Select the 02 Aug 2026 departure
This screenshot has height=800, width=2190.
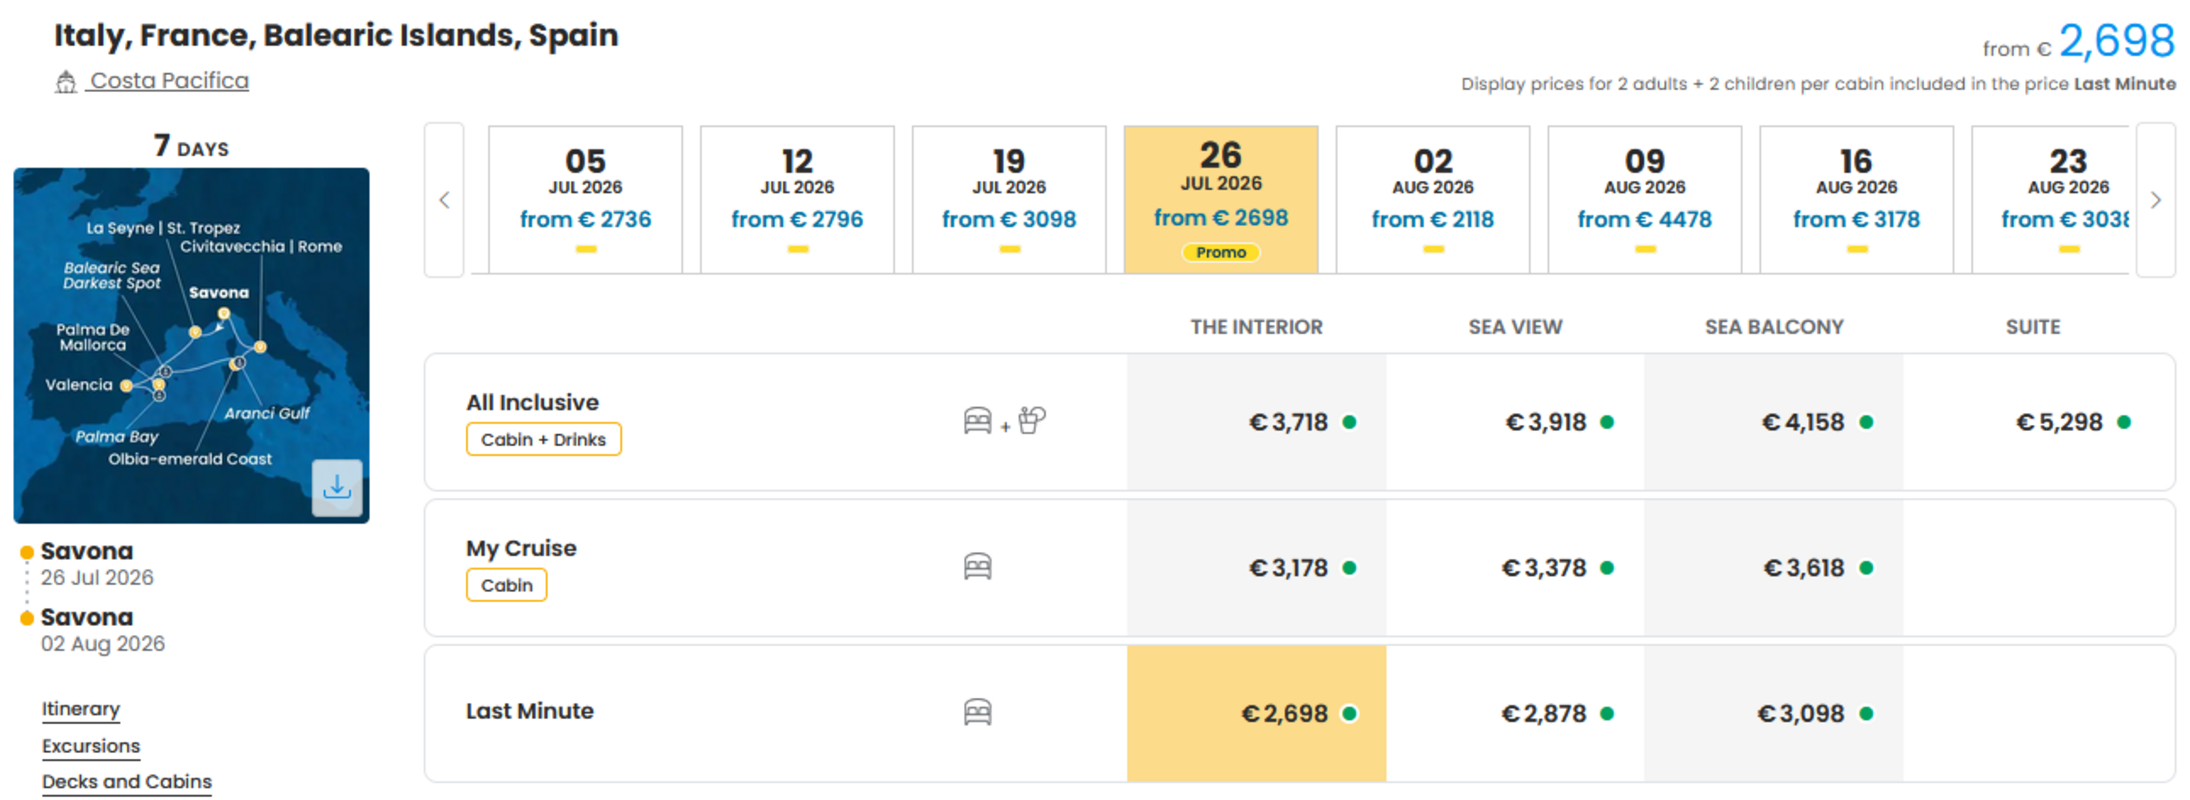pos(1433,199)
